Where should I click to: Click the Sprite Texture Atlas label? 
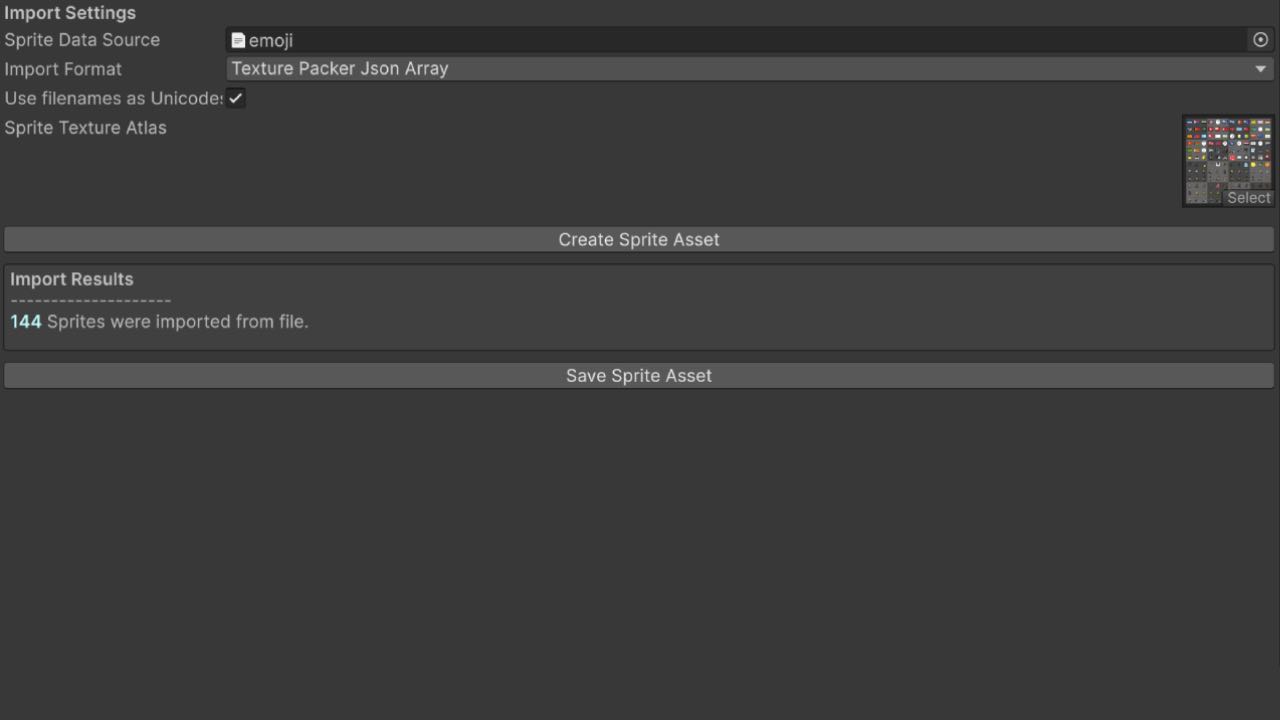pyautogui.click(x=85, y=127)
